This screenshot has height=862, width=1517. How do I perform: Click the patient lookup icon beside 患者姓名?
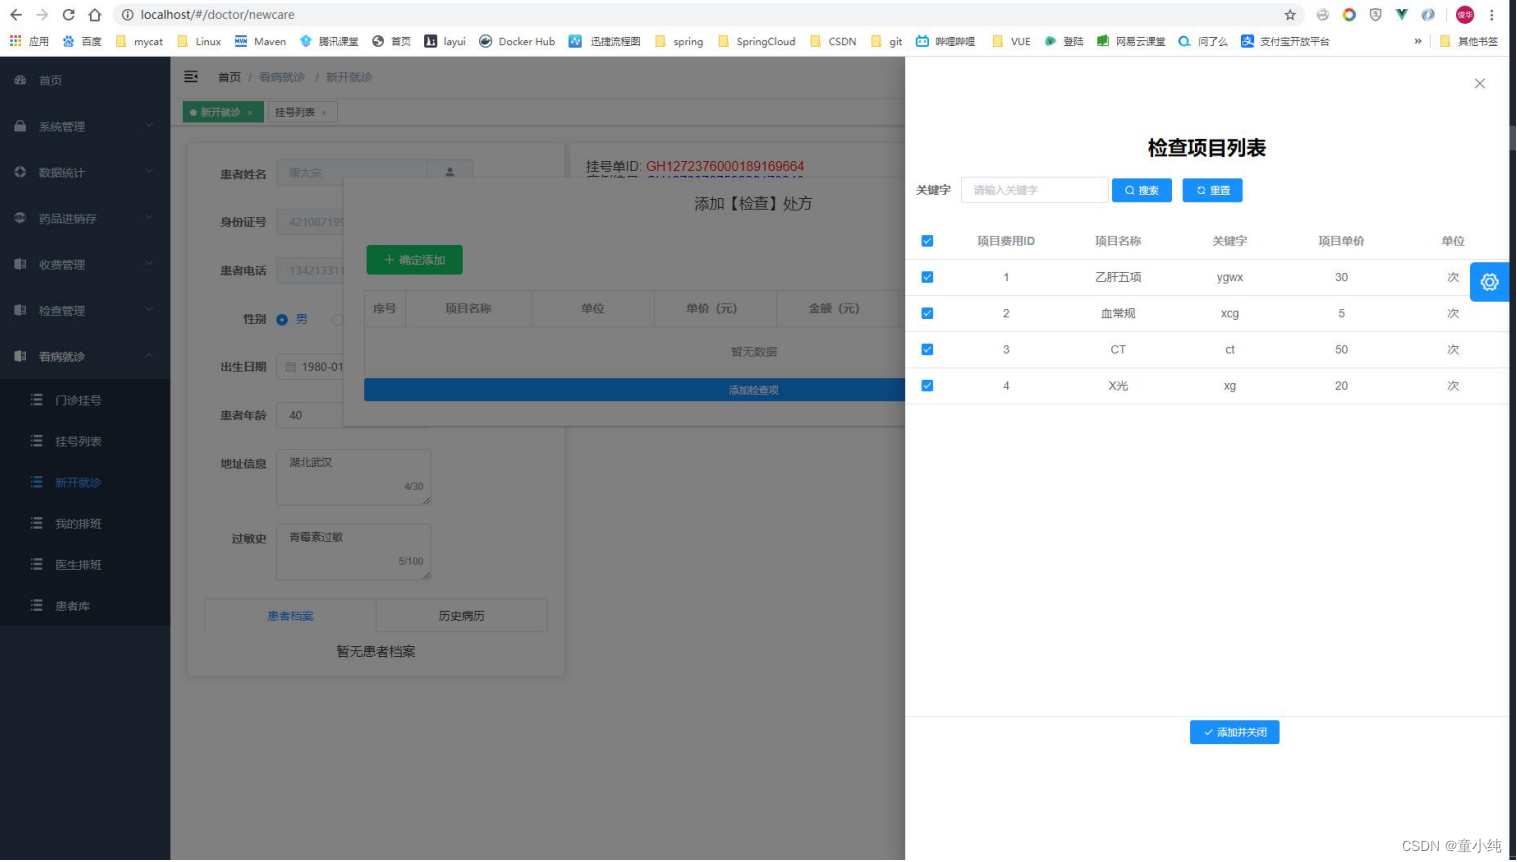(x=450, y=172)
